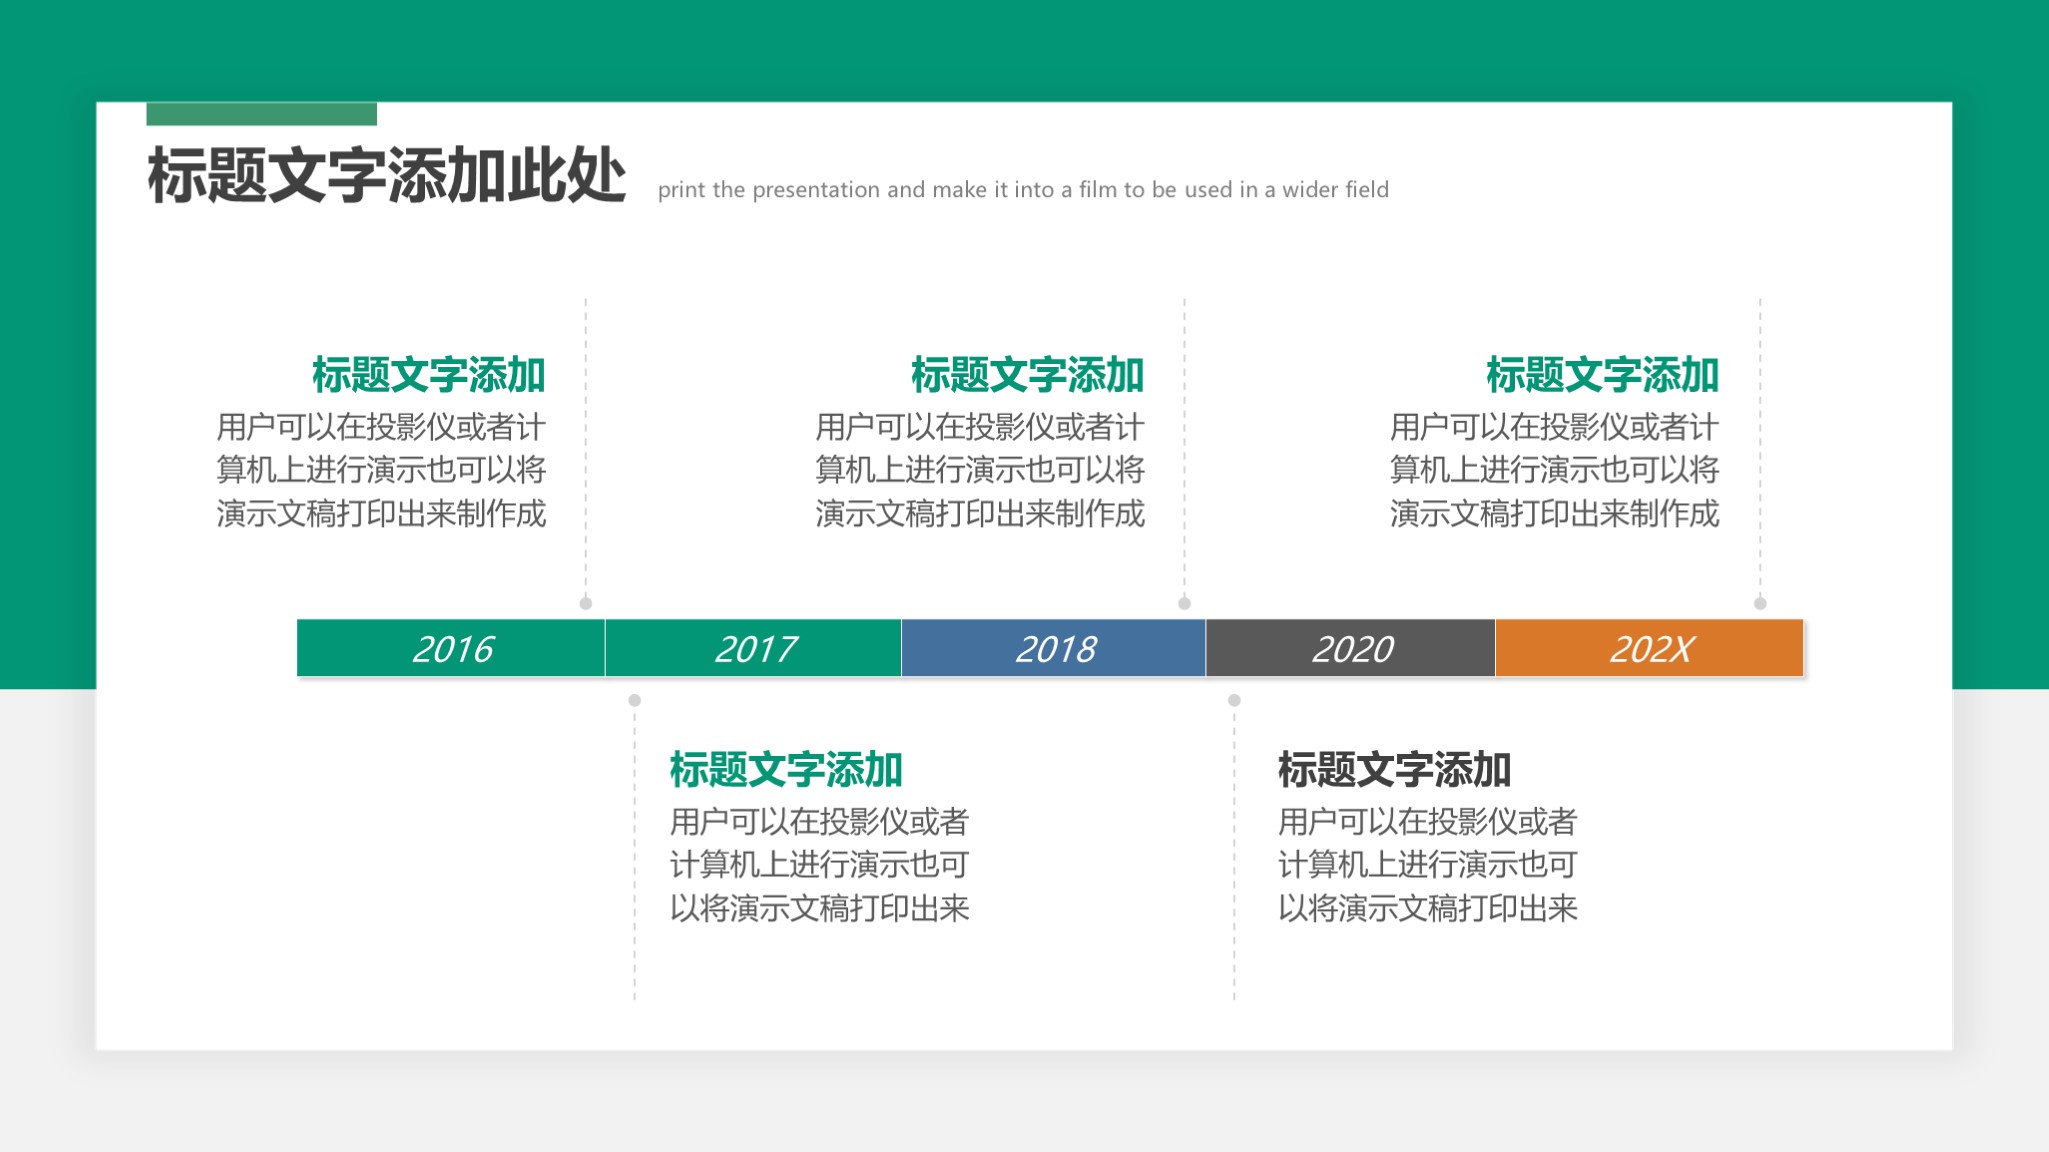Select the blue 2018 timeline block
This screenshot has height=1152, width=2049.
click(1053, 648)
